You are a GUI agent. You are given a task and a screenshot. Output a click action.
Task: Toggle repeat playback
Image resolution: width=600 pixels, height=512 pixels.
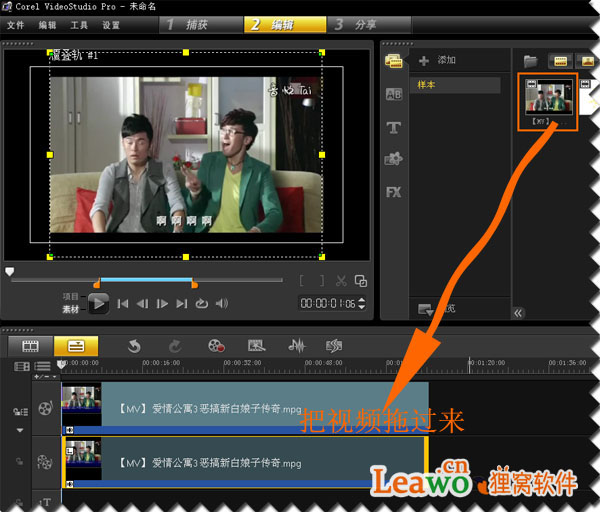(x=202, y=304)
